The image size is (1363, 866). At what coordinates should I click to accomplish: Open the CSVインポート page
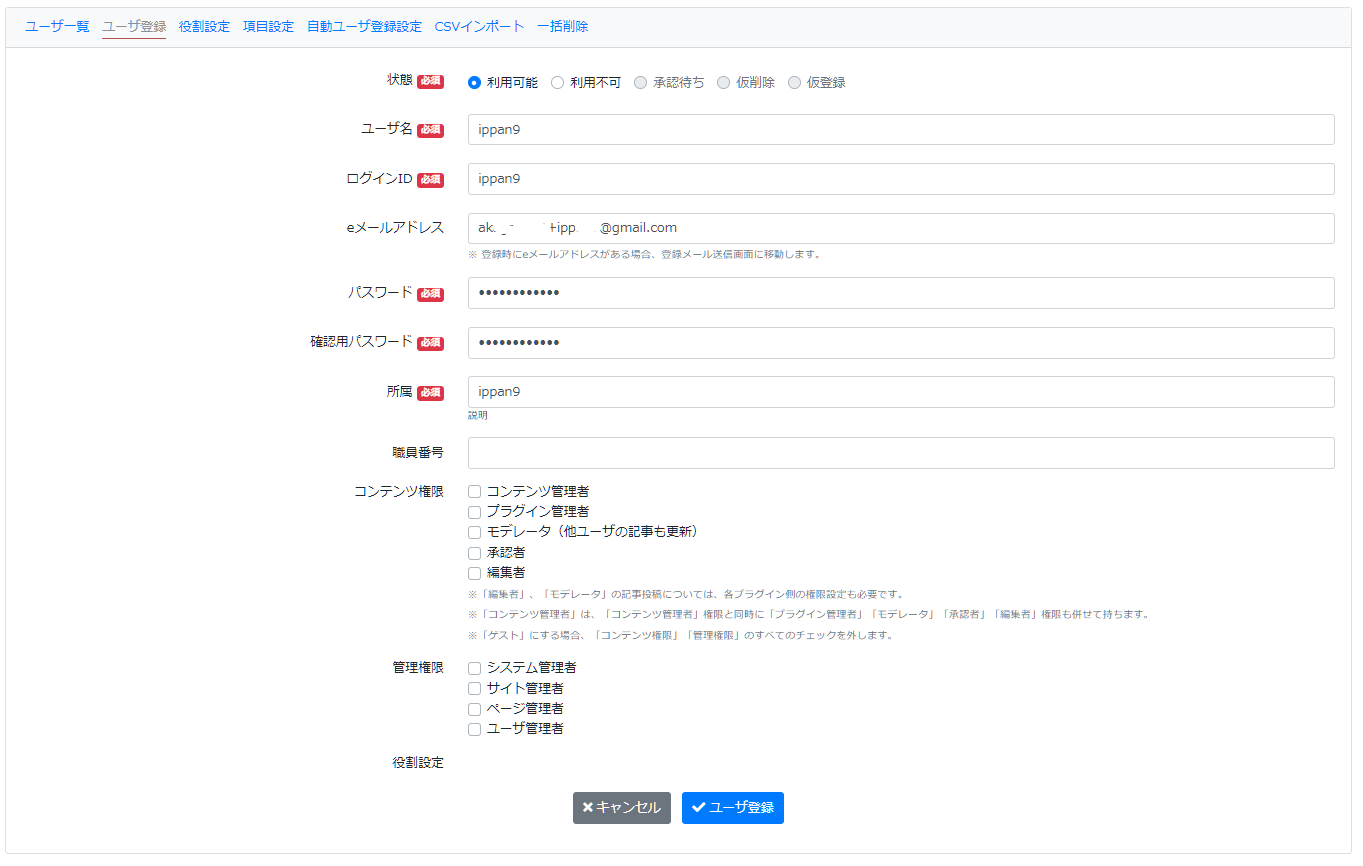(479, 26)
